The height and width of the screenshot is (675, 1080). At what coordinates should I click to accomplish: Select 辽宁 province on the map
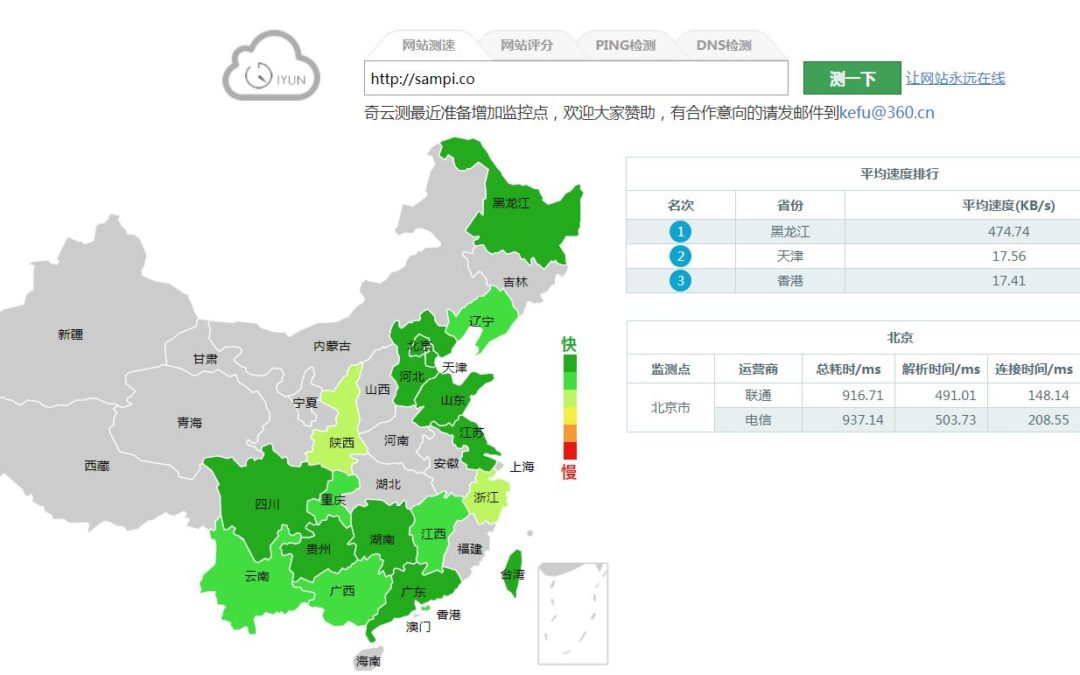[x=481, y=321]
